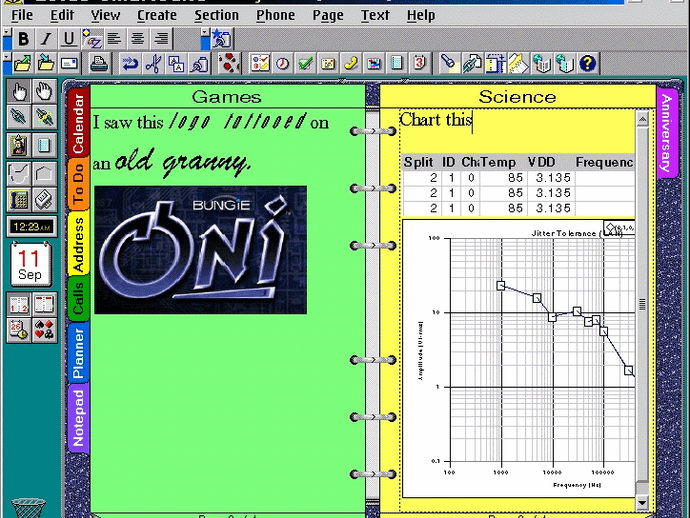Cut with the scissors icon

point(153,63)
